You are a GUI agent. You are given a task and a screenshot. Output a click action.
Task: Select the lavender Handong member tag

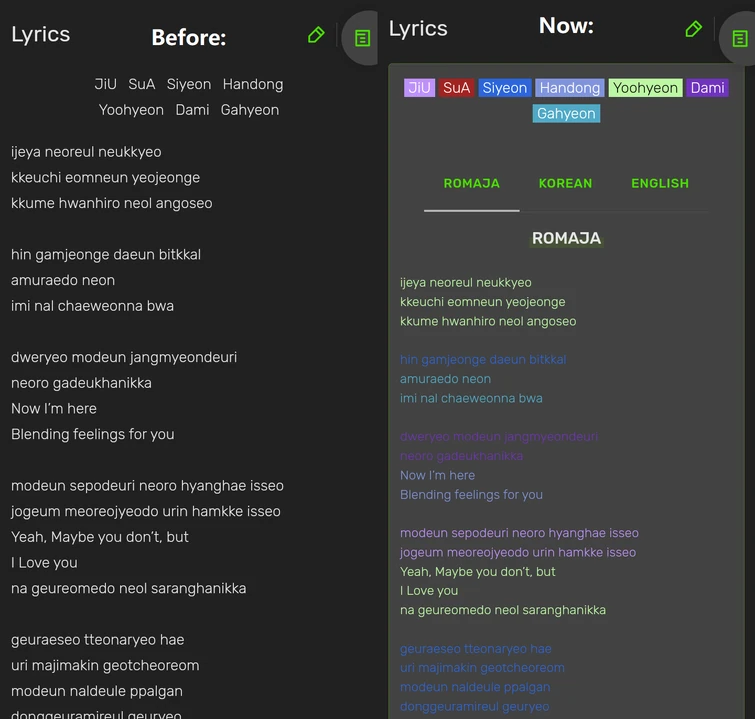(x=569, y=88)
